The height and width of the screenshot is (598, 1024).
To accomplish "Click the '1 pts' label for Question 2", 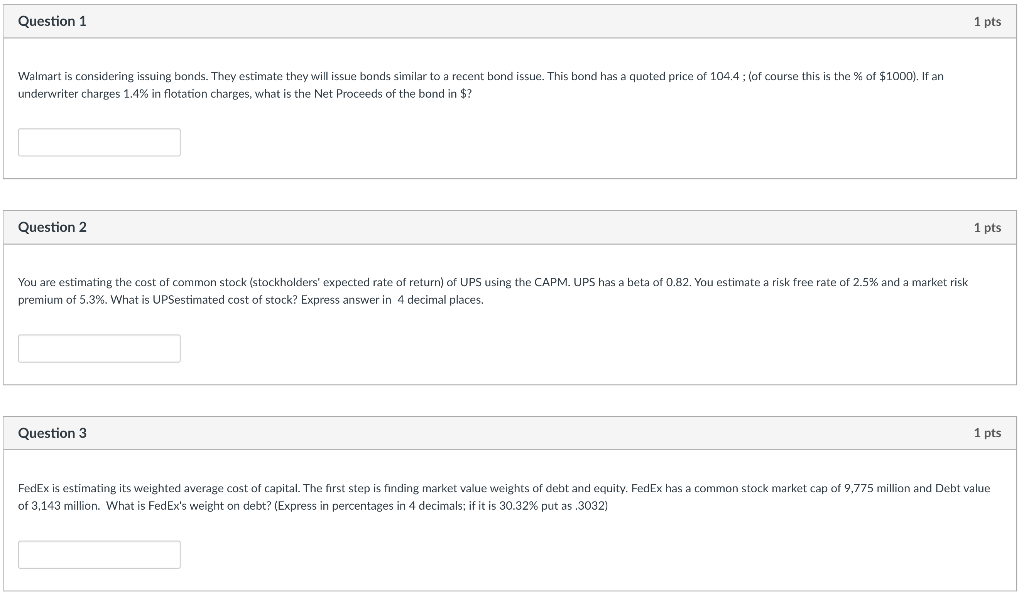I will click(x=988, y=227).
